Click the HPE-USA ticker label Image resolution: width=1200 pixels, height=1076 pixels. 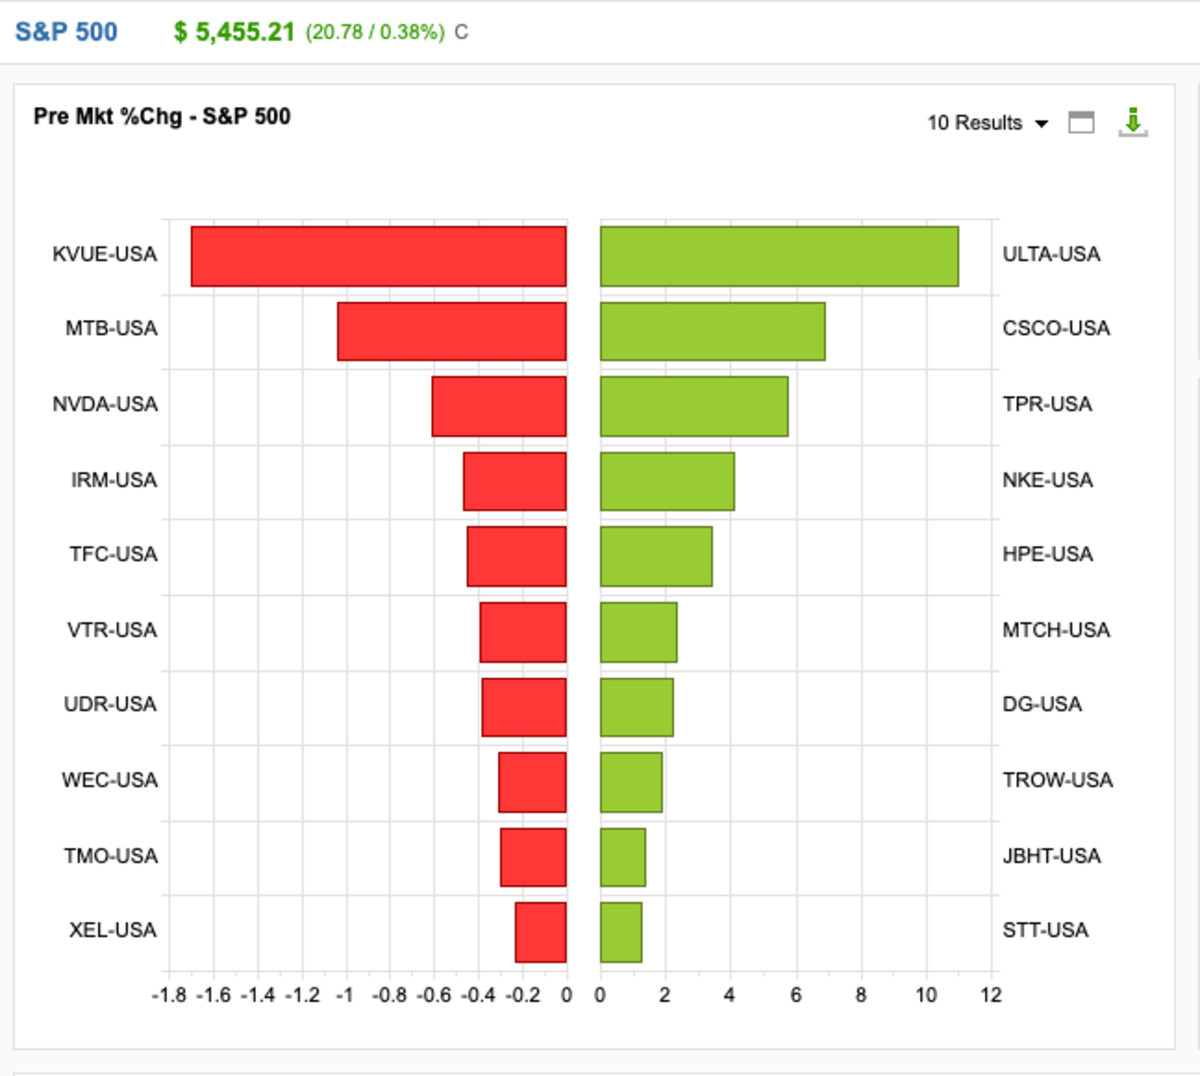pos(1047,554)
